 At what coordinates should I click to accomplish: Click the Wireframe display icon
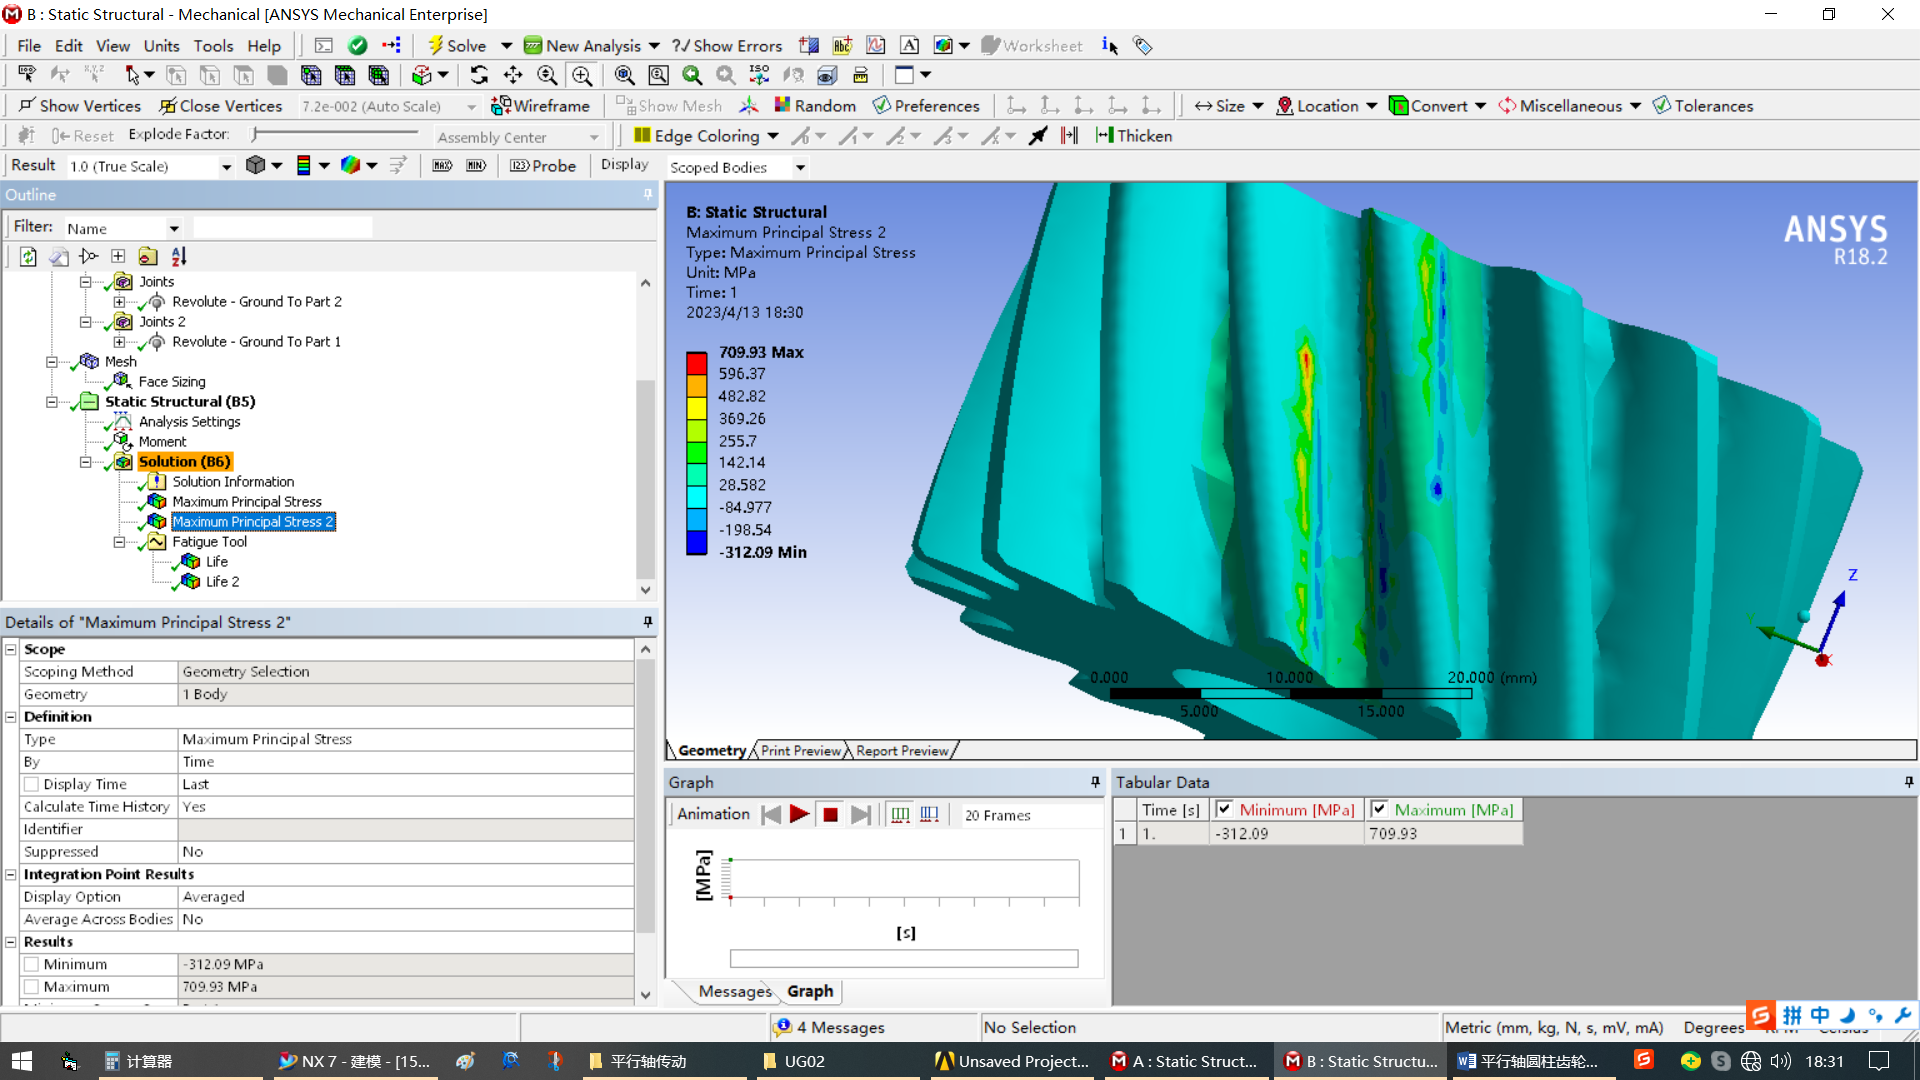[540, 106]
